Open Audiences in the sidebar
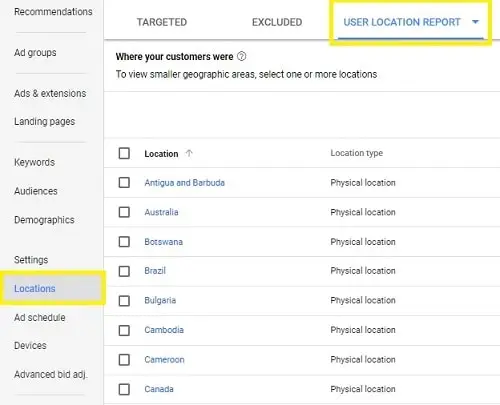Viewport: 500px width, 405px height. coord(36,191)
